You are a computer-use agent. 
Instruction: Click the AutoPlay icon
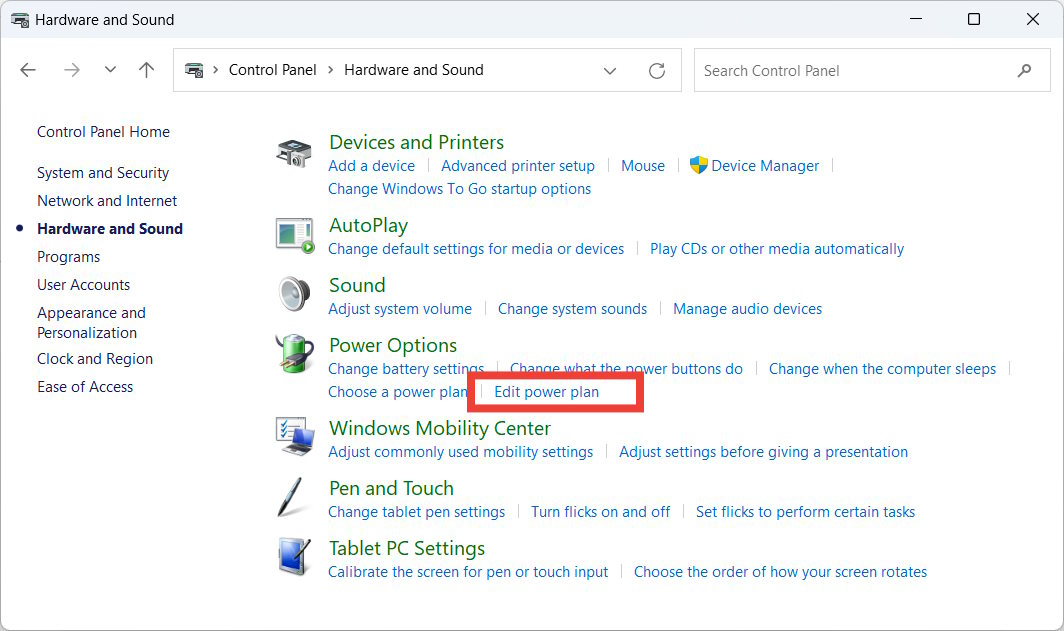[294, 234]
